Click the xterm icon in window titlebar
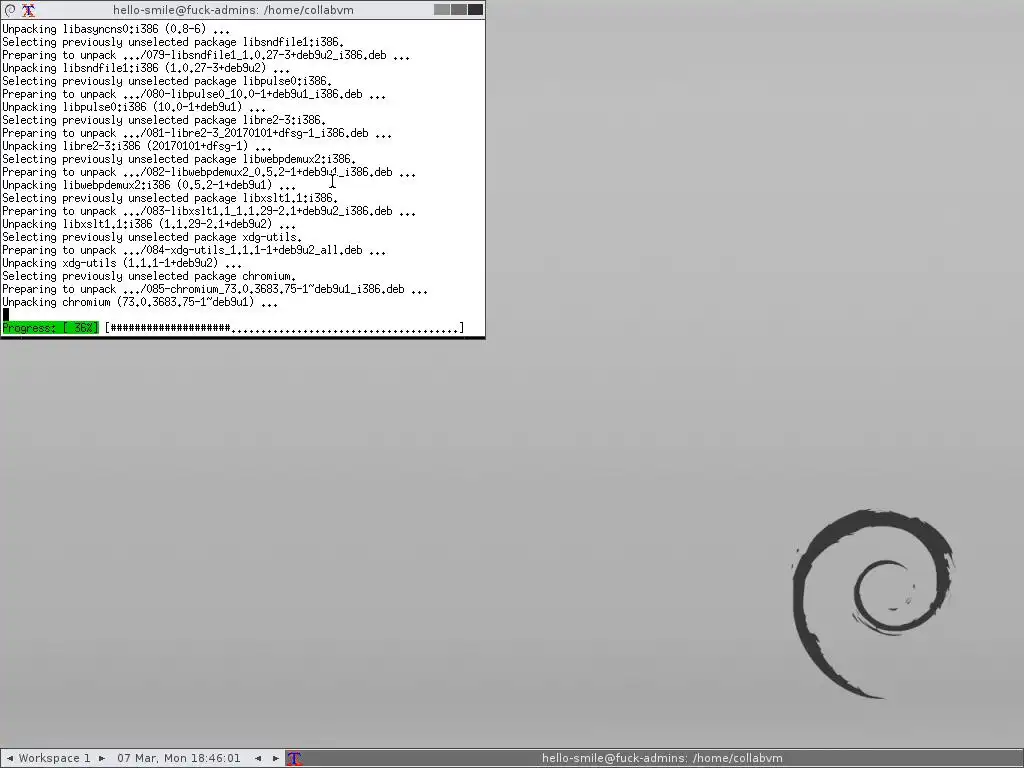 [28, 10]
